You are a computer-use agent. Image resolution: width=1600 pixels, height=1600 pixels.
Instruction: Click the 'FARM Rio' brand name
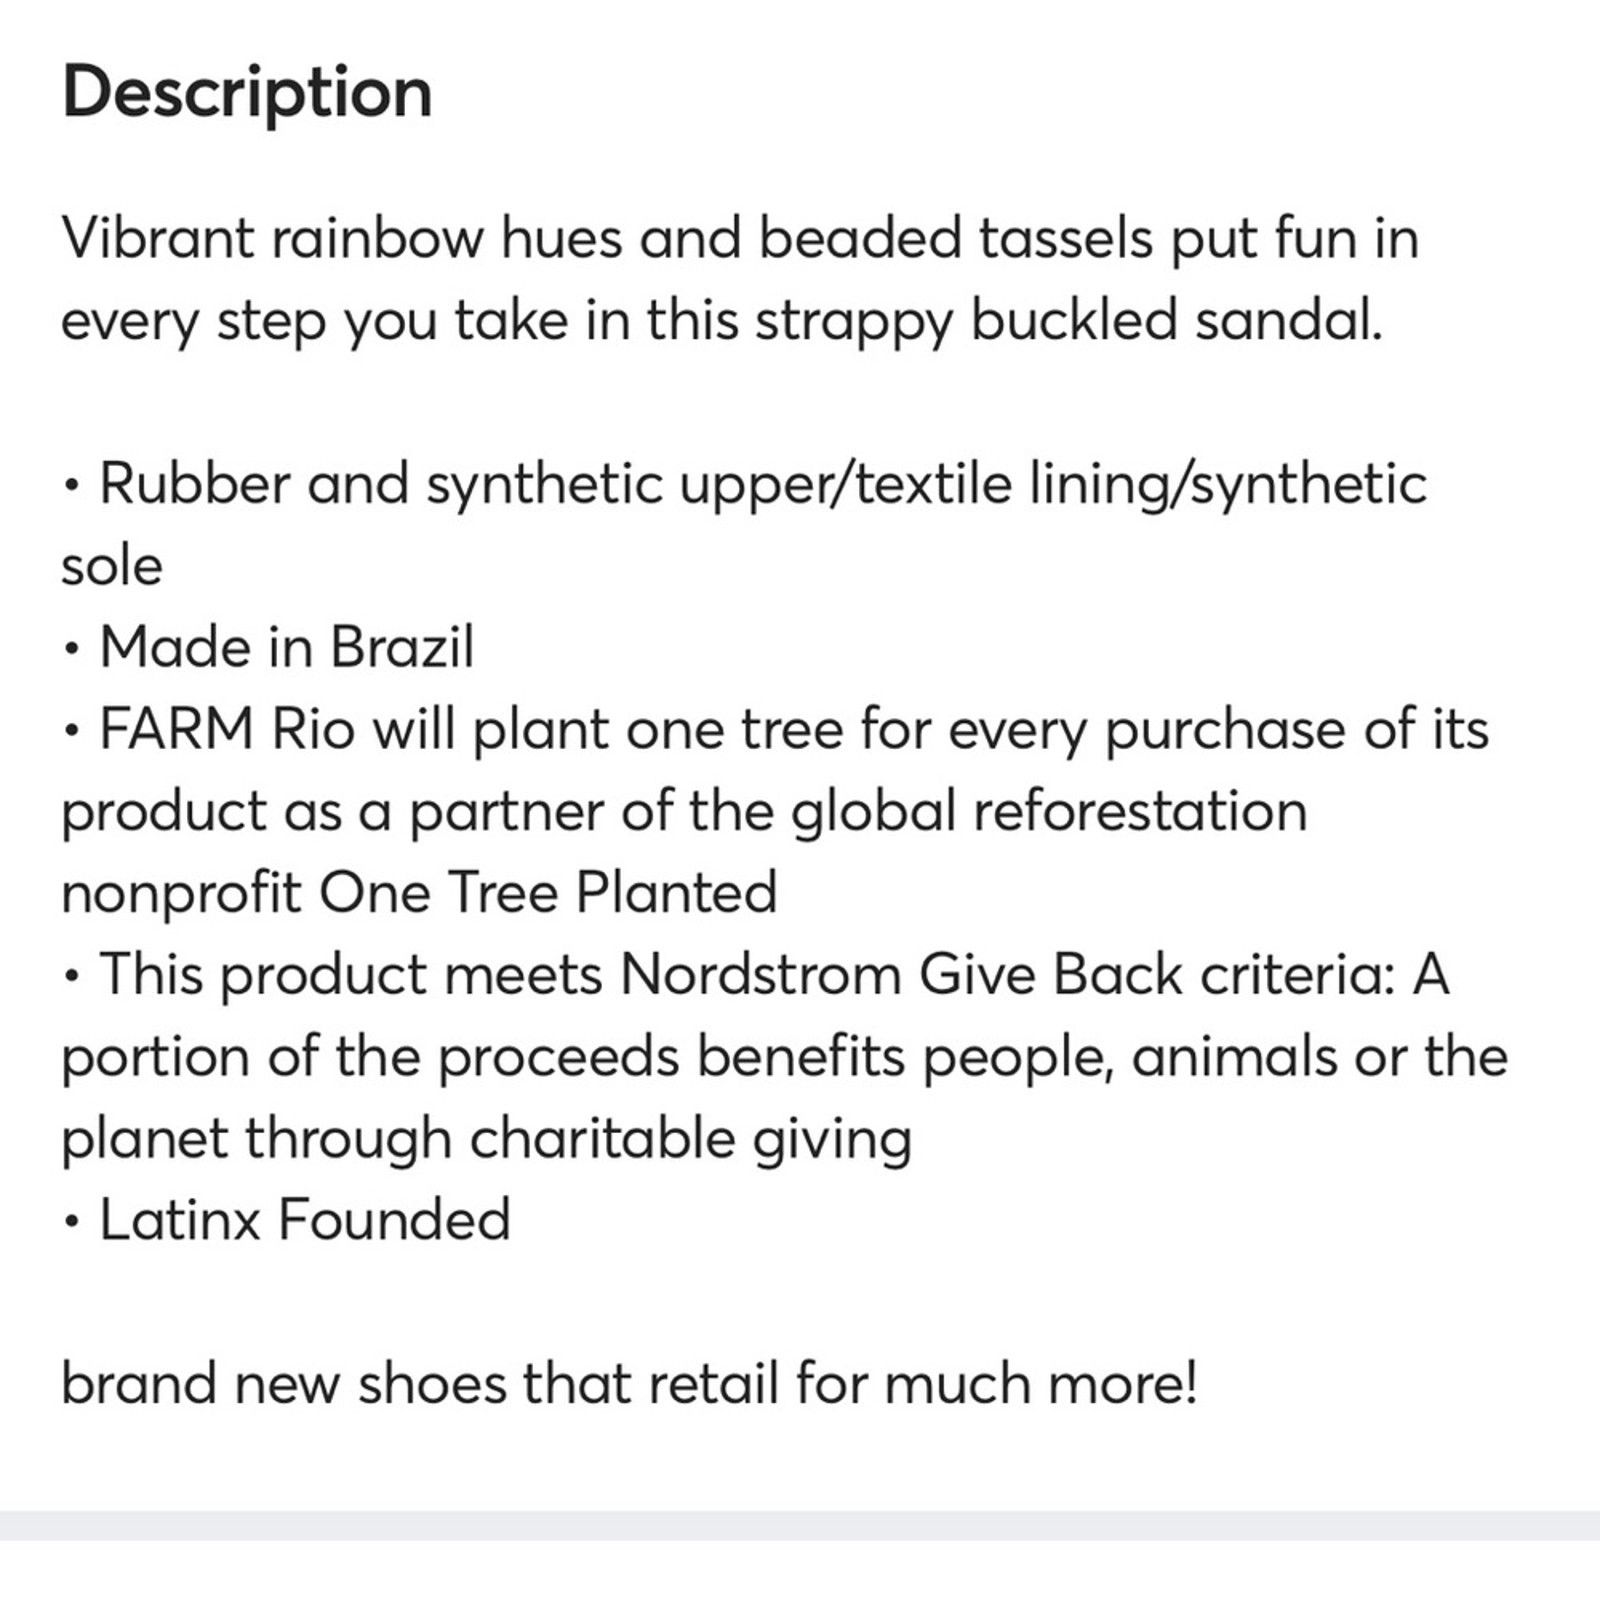click(227, 729)
